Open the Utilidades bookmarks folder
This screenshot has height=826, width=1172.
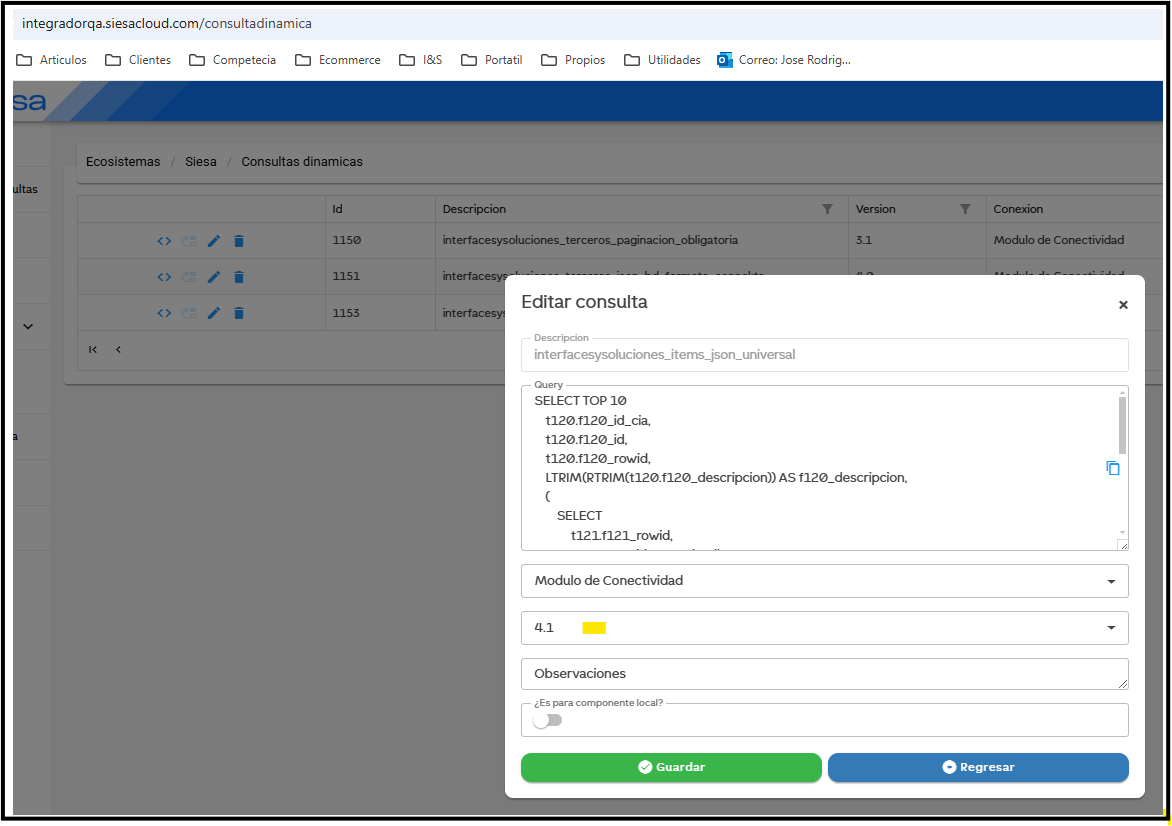click(662, 60)
